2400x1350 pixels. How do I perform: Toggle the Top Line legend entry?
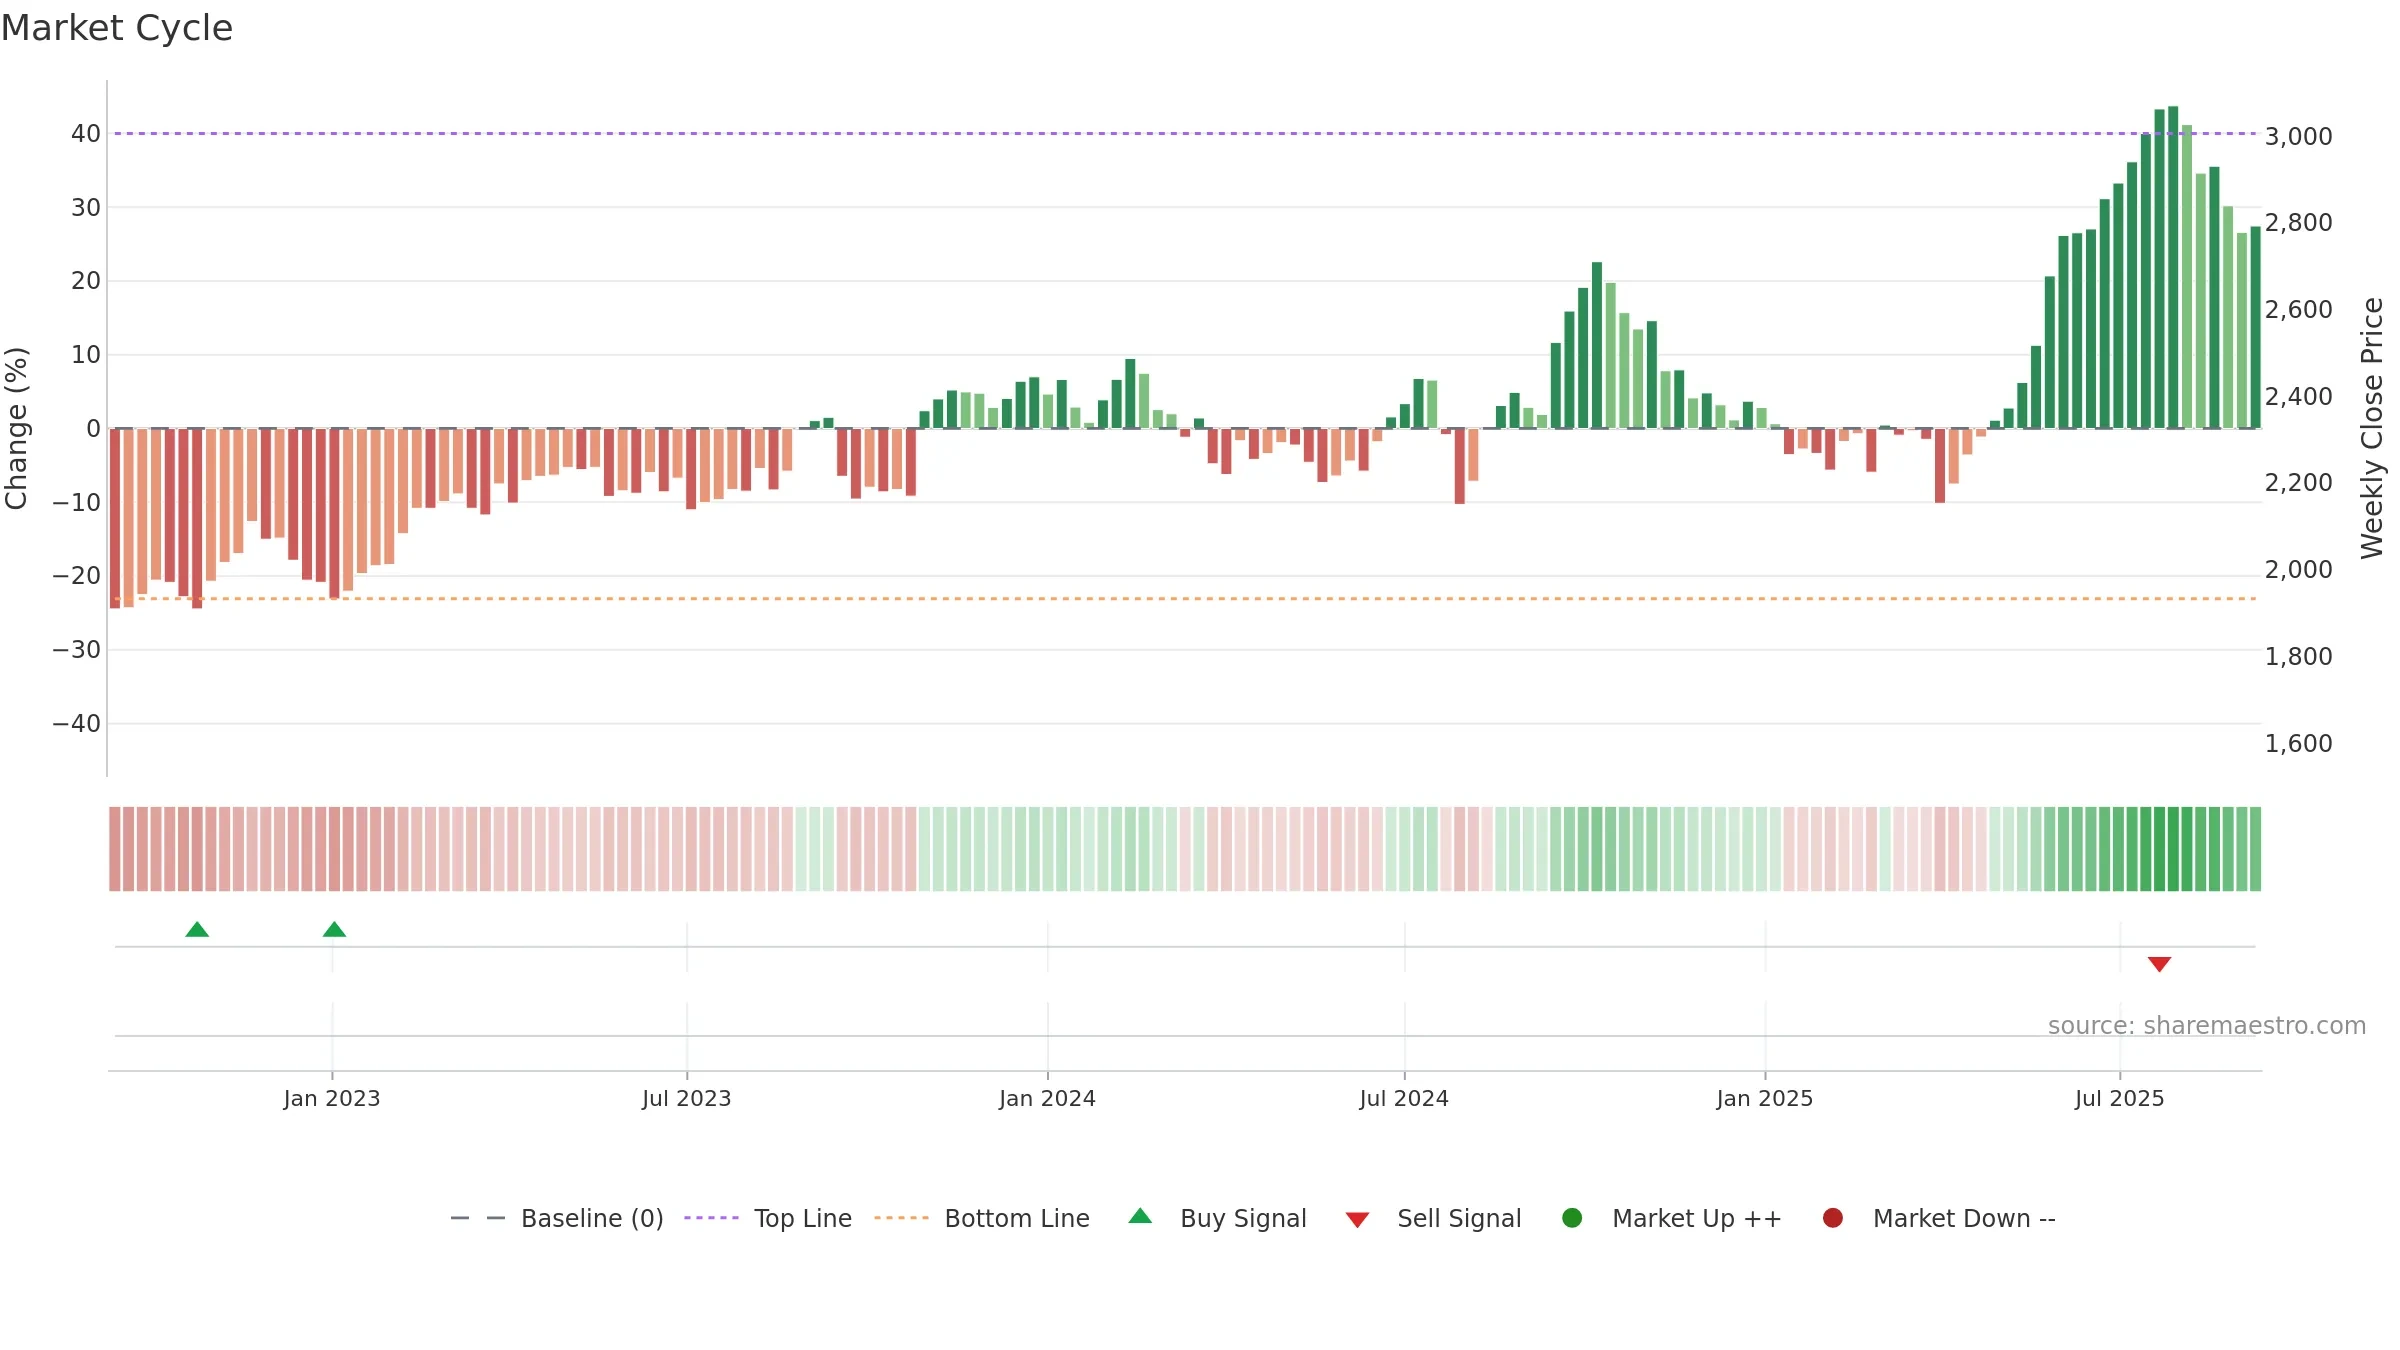[768, 1218]
